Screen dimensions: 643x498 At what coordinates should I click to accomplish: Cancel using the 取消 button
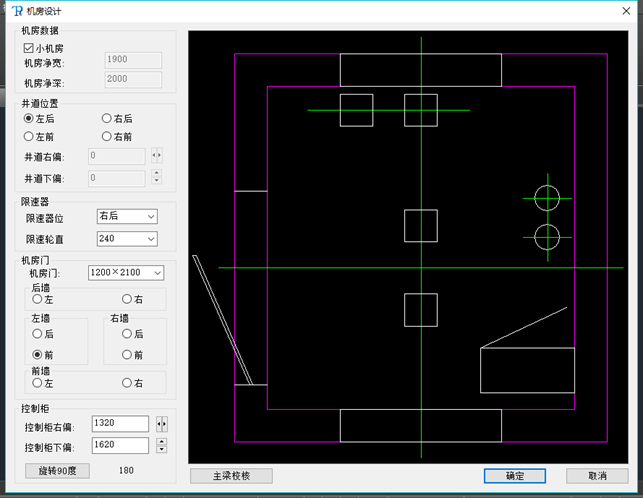(597, 476)
